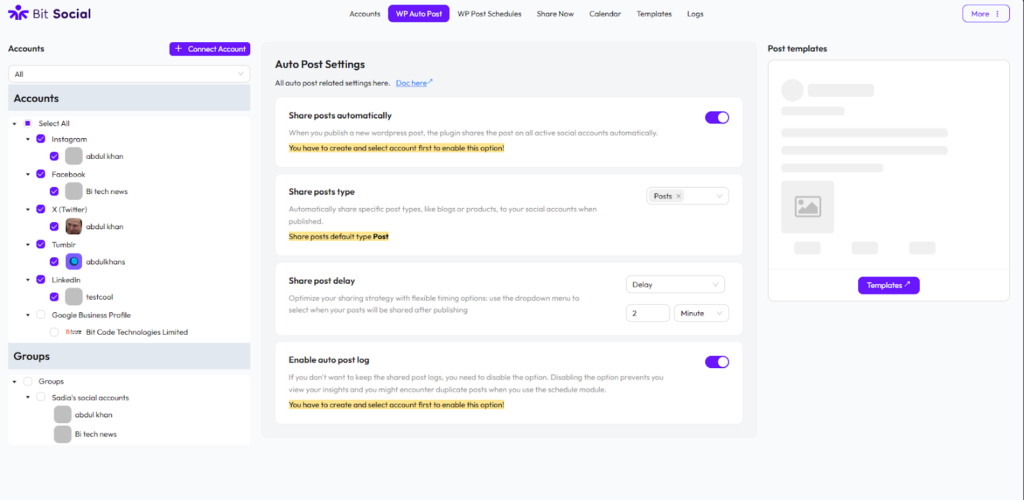
Task: Click the Connect Account button
Action: [x=209, y=48]
